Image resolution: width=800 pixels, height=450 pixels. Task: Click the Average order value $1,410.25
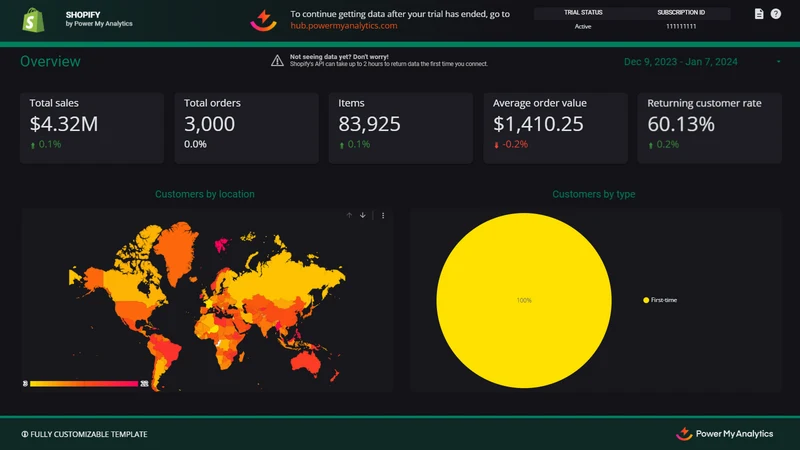pyautogui.click(x=538, y=124)
